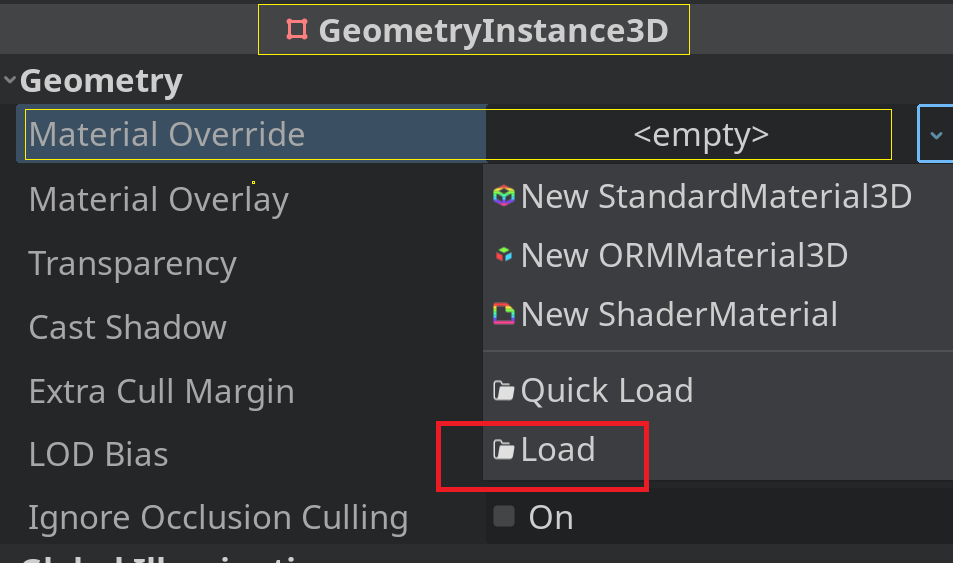
Task: Click the ORMMaterial3D small cube icon
Action: 504,255
